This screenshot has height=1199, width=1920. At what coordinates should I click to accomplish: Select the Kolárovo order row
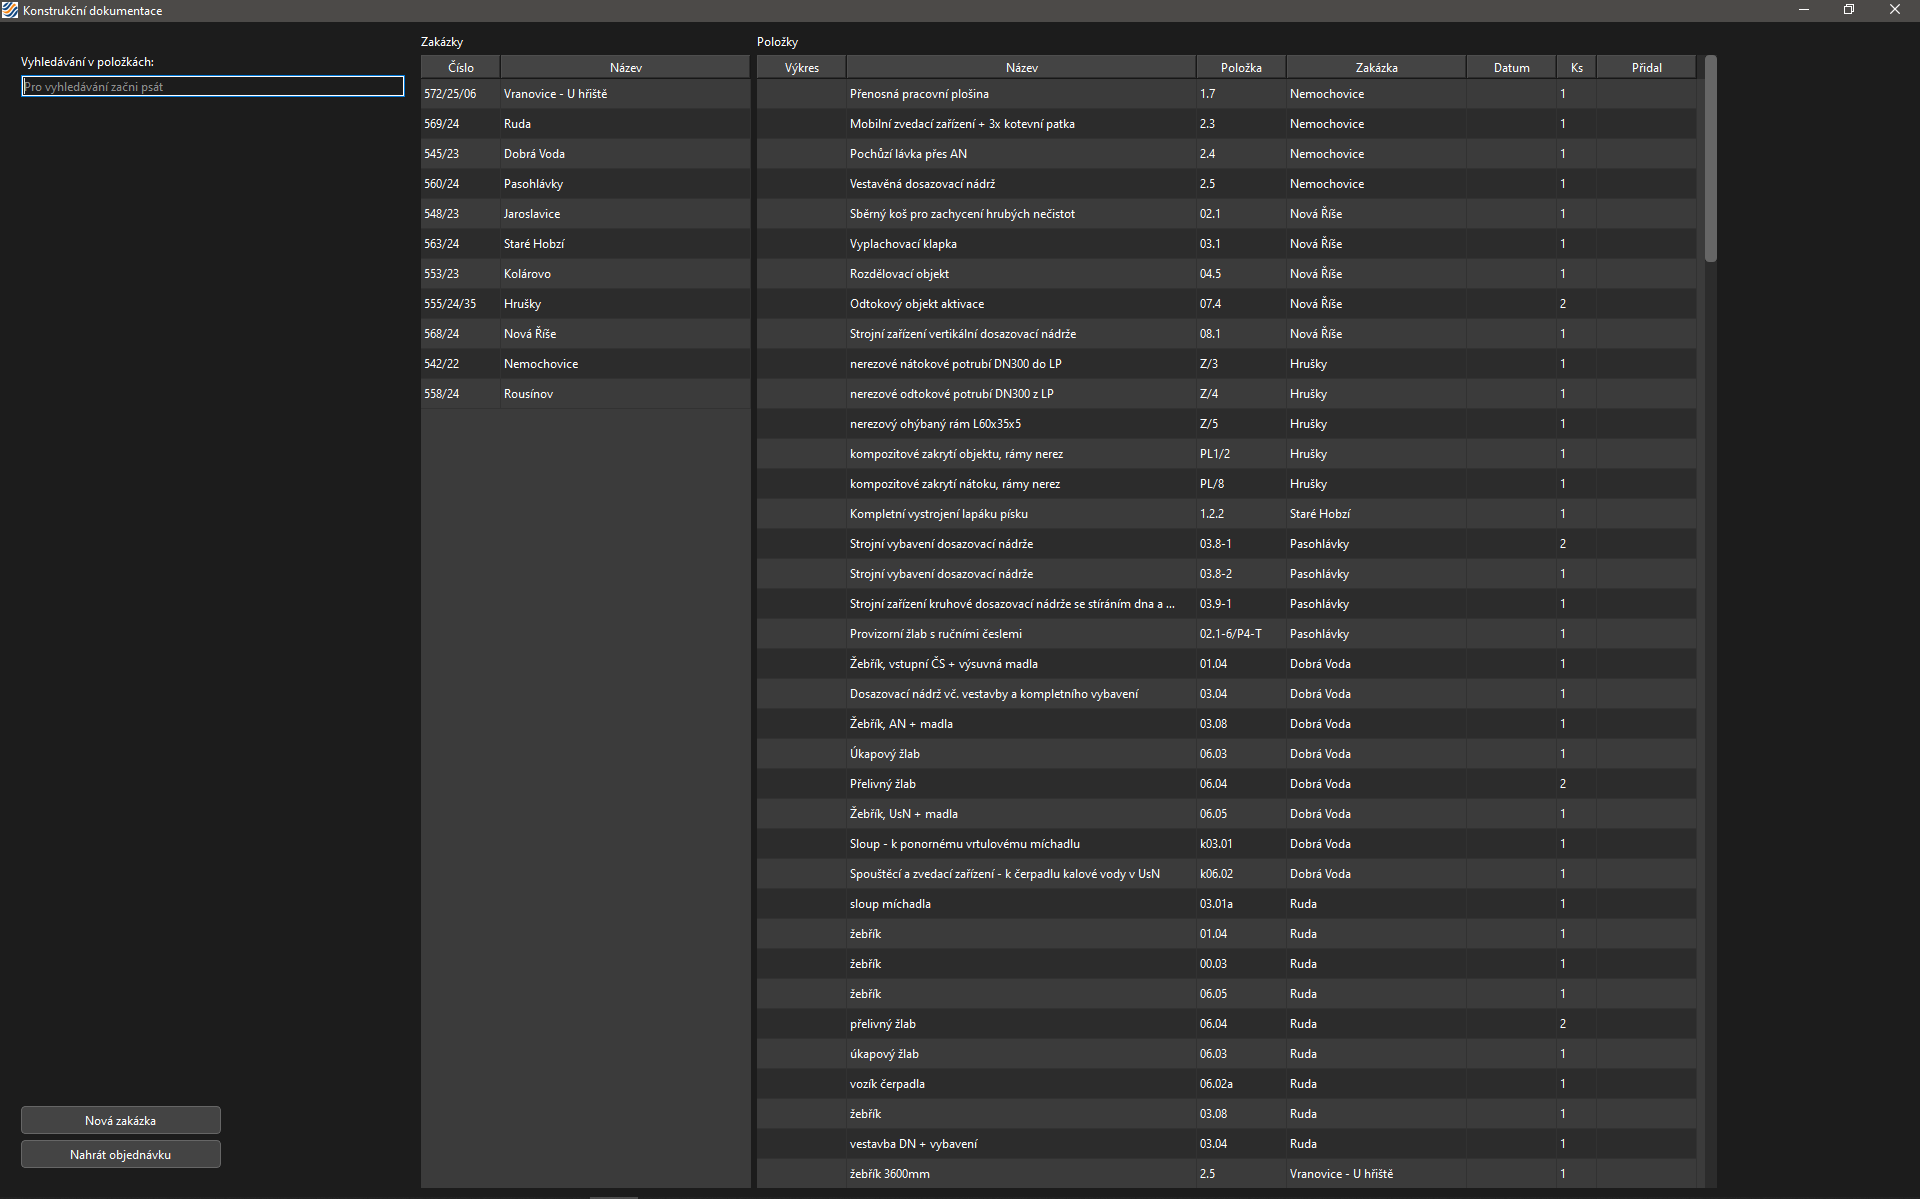point(585,273)
